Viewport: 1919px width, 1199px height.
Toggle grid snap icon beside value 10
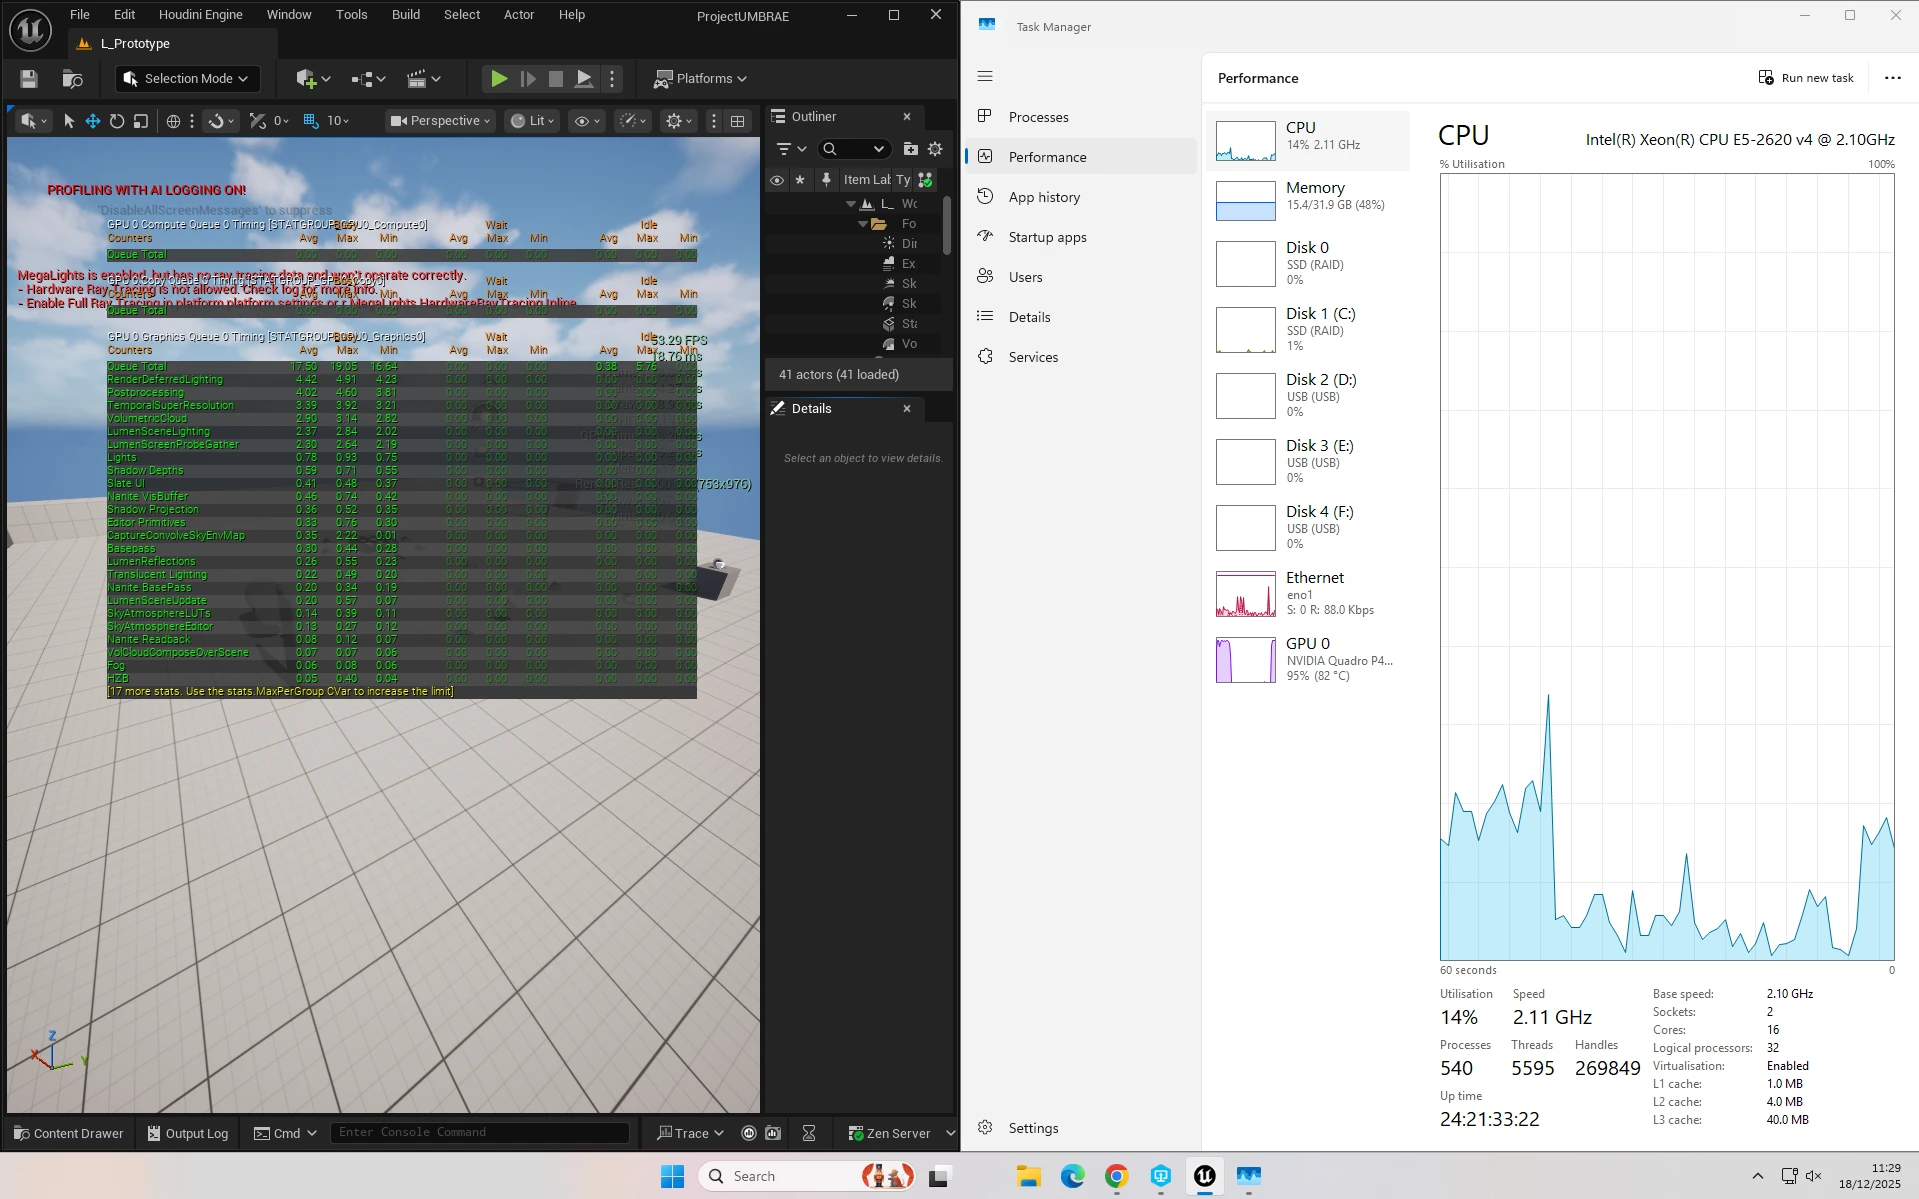[311, 121]
